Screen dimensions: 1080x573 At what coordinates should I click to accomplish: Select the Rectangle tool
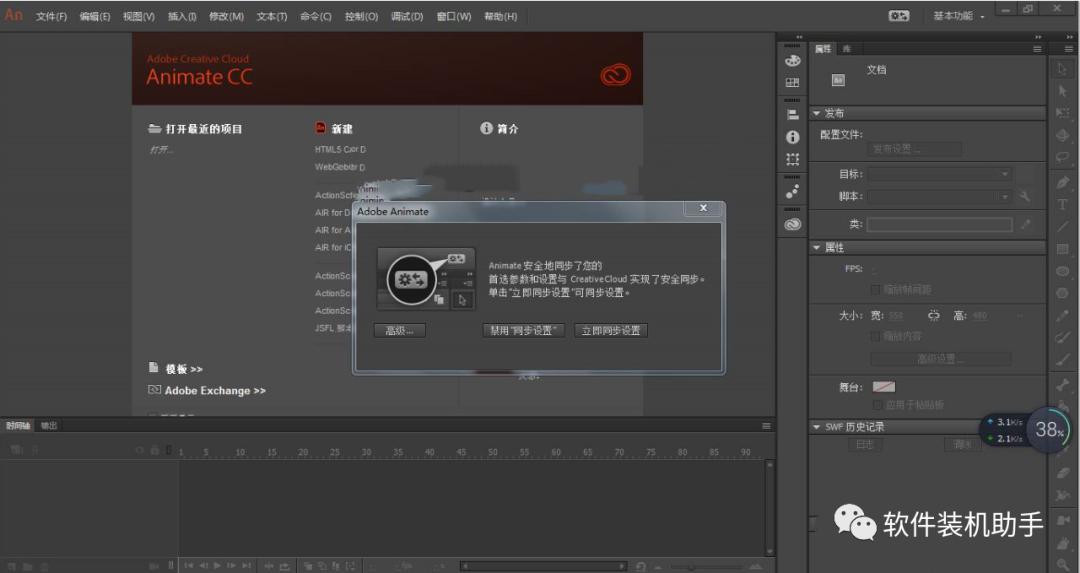(1063, 249)
